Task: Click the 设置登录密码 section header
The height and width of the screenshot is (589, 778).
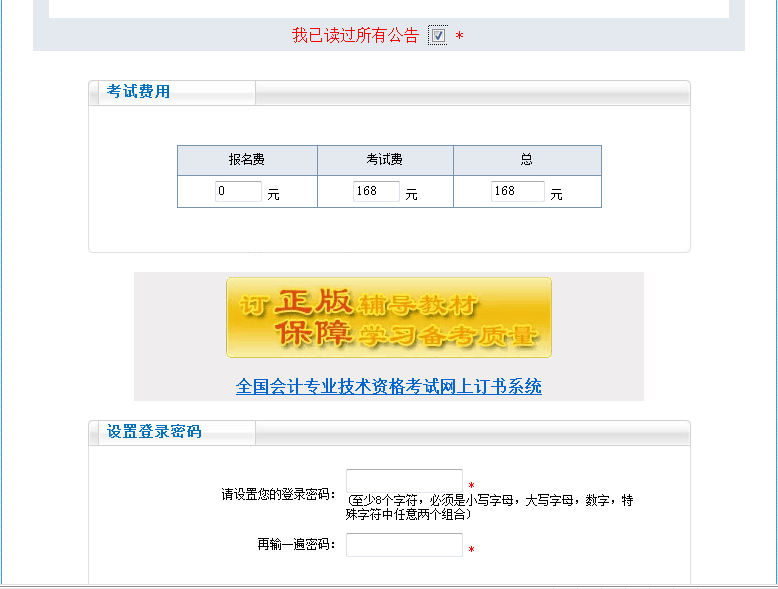Action: (154, 432)
